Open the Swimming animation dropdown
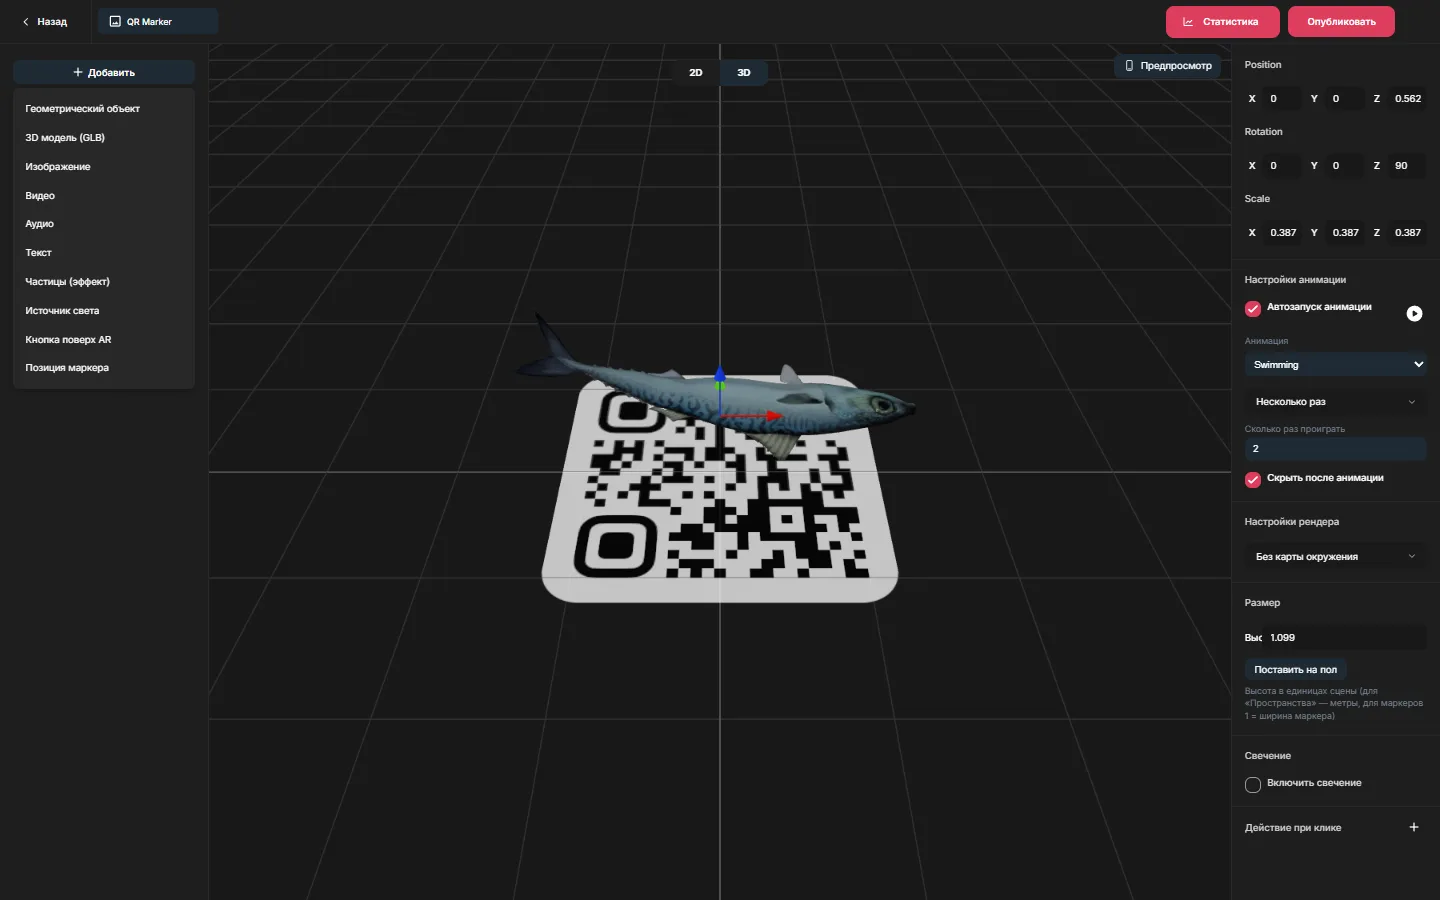Viewport: 1440px width, 900px height. [x=1335, y=365]
